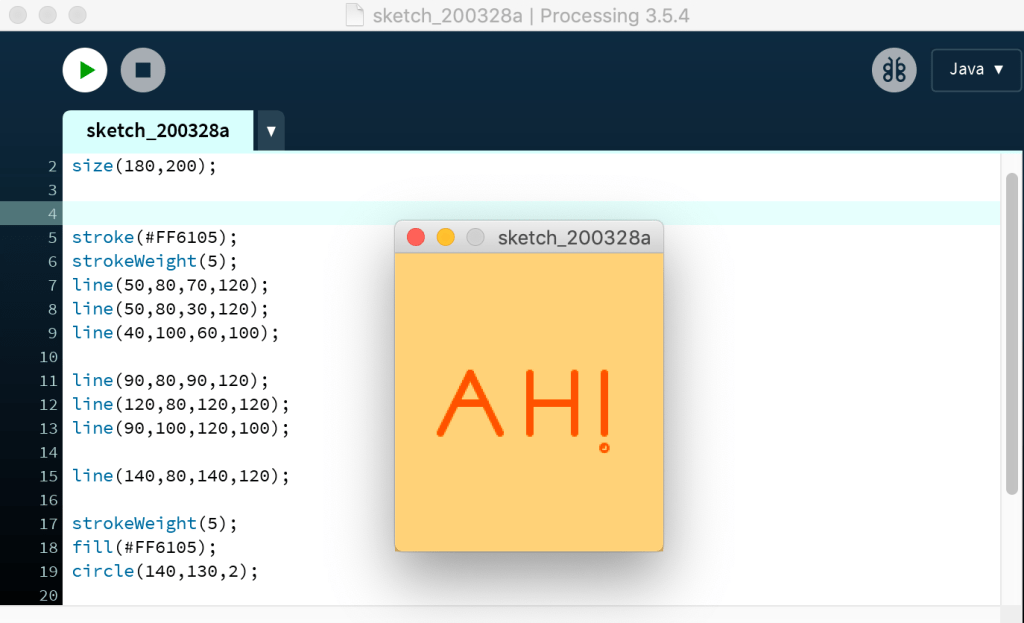Run the sketch with the play button
Image resolution: width=1024 pixels, height=623 pixels.
(85, 70)
